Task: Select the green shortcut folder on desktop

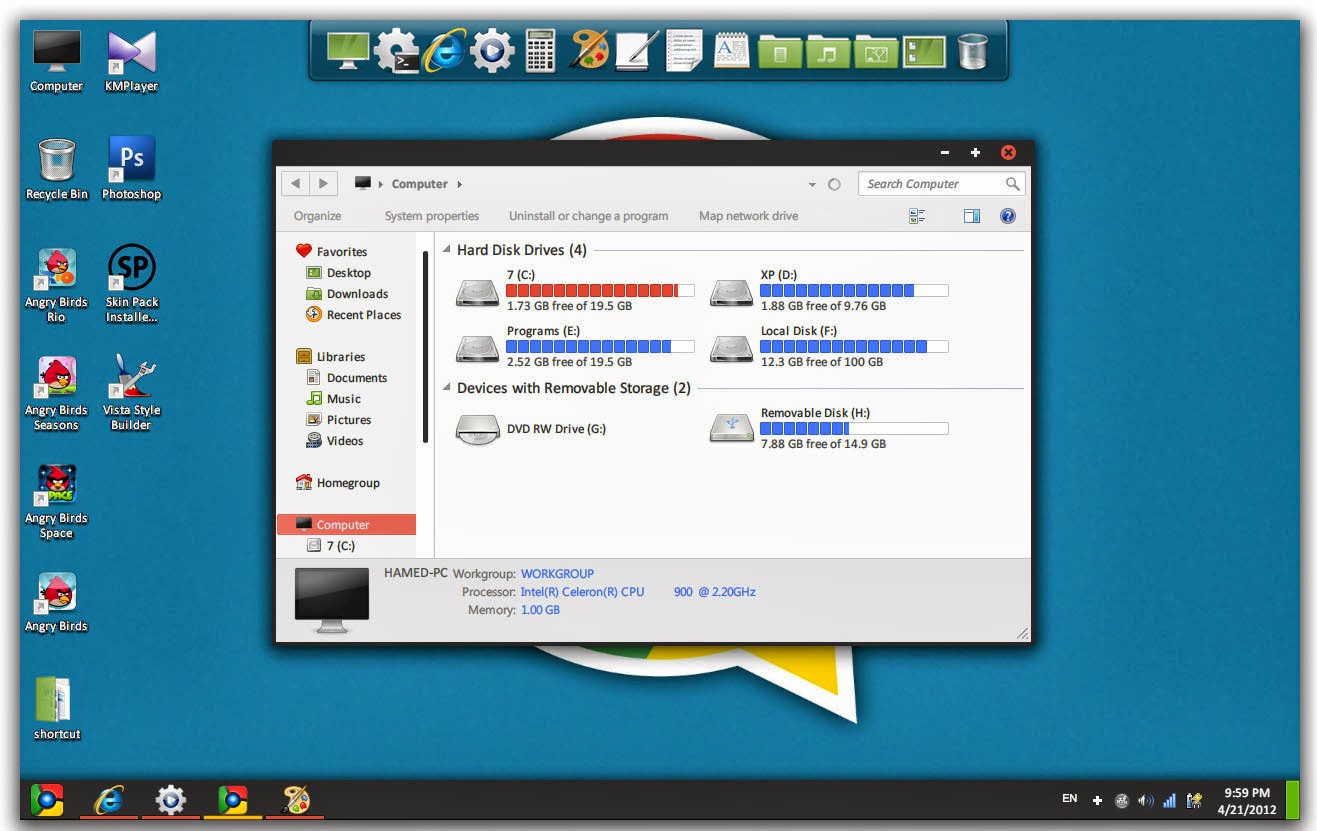Action: [56, 709]
